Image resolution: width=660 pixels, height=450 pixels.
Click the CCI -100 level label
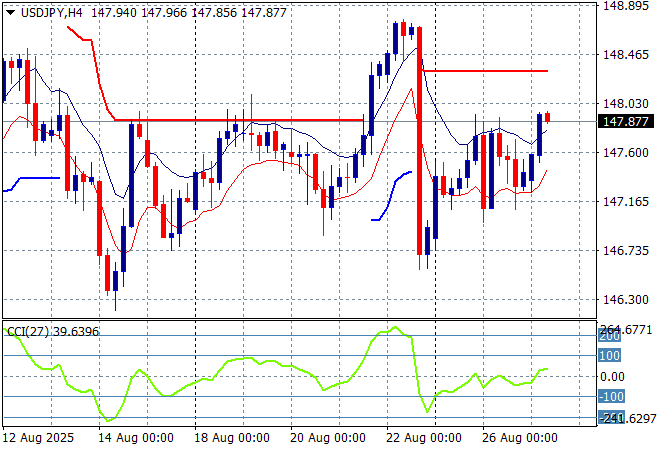(x=612, y=397)
